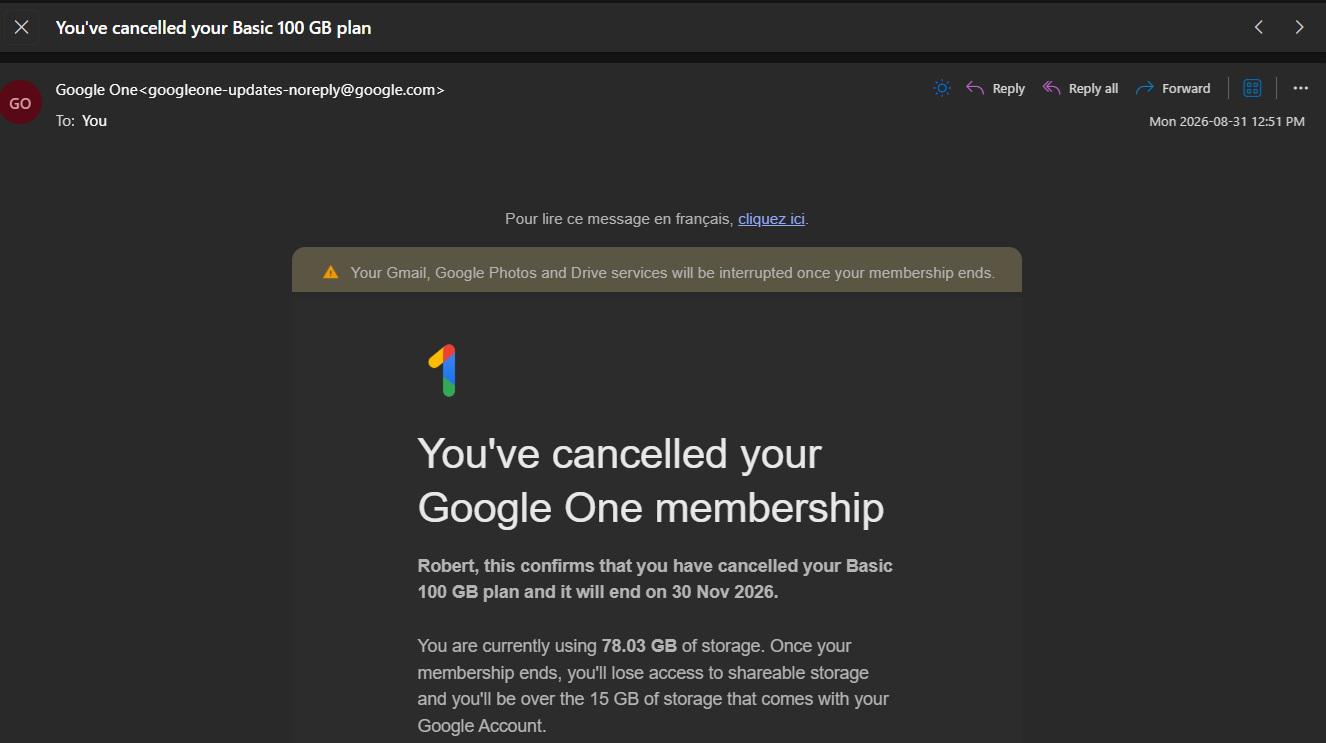Click the bold 78.03 GB storage figure
Image resolution: width=1326 pixels, height=743 pixels.
coord(639,646)
